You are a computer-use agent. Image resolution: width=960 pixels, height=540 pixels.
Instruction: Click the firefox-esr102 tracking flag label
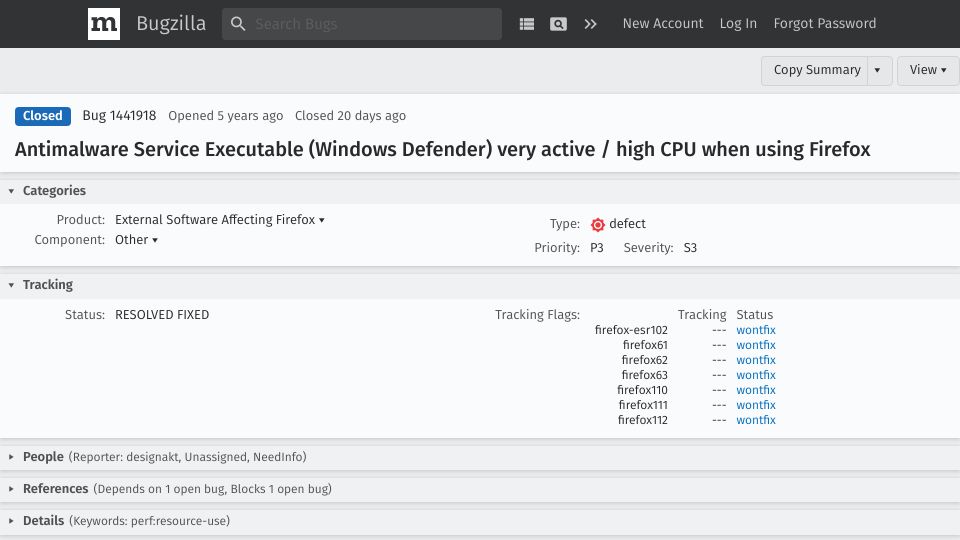pyautogui.click(x=631, y=330)
